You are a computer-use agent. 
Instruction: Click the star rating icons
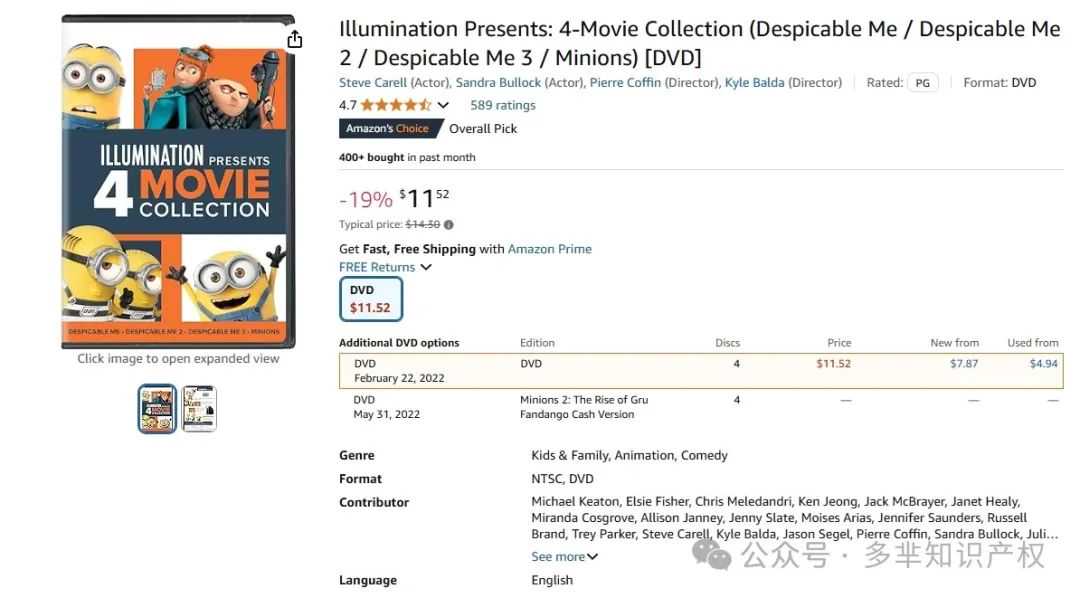396,105
